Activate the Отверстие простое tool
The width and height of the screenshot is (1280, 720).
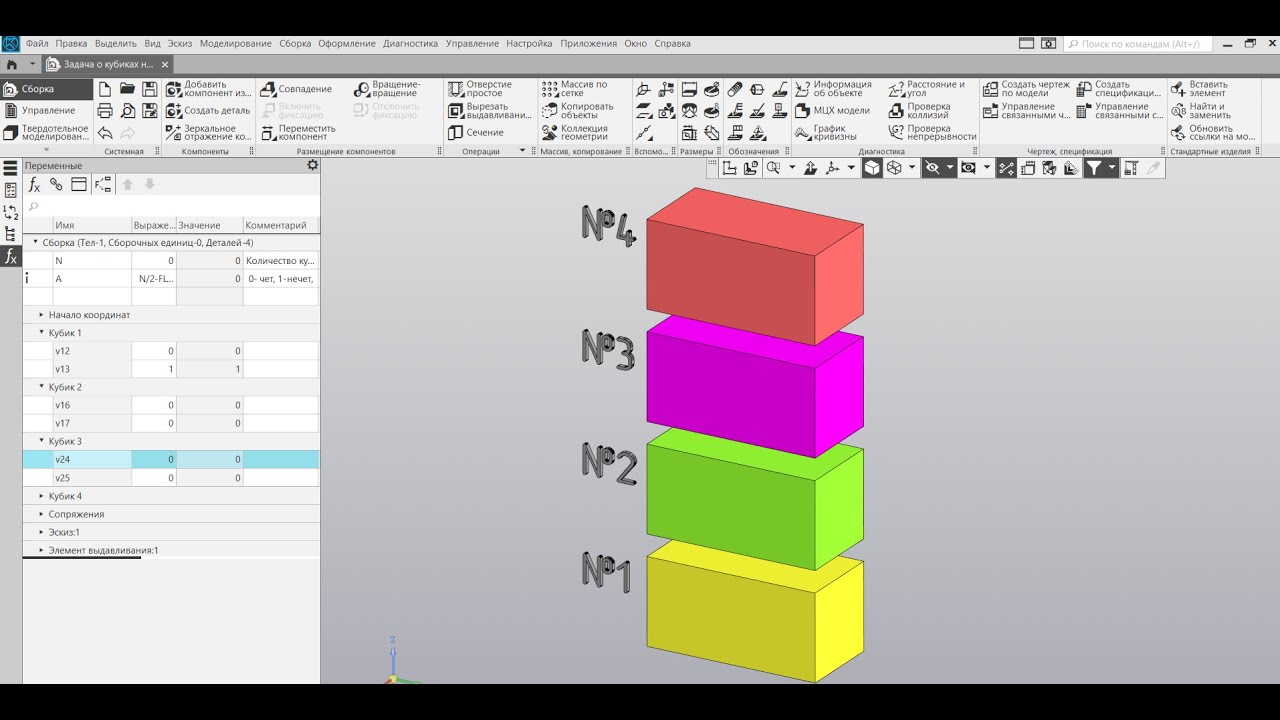click(x=480, y=89)
